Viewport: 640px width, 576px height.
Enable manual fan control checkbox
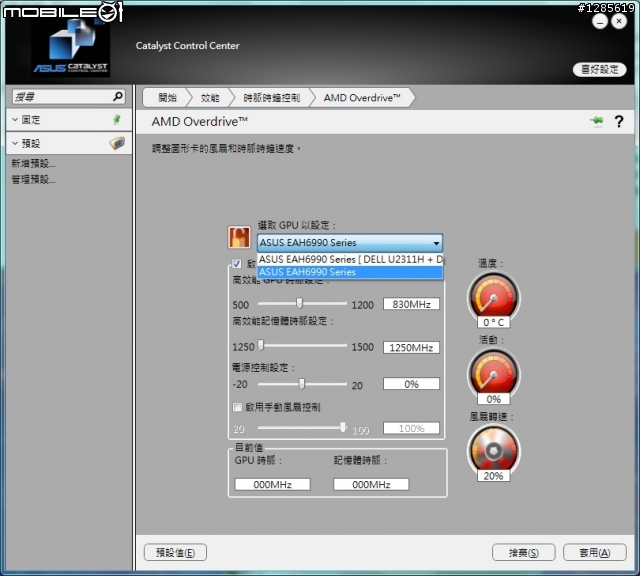click(237, 407)
